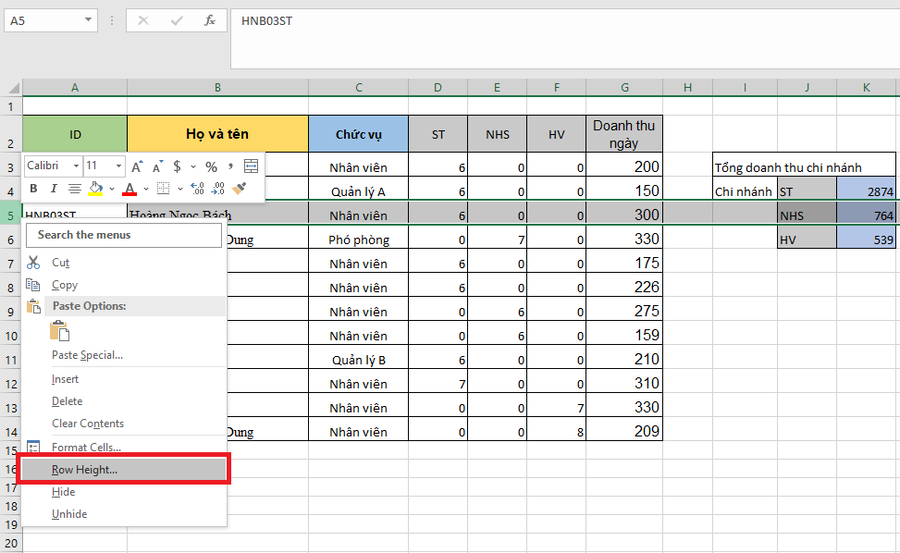
Task: Click the Paste clipboard icon option
Action: (60, 331)
